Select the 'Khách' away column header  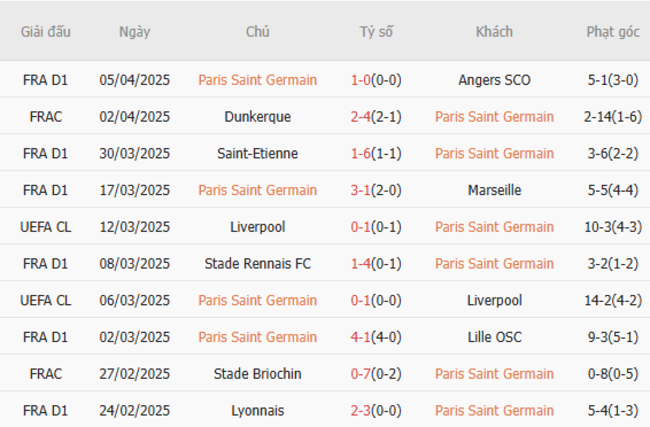(494, 32)
